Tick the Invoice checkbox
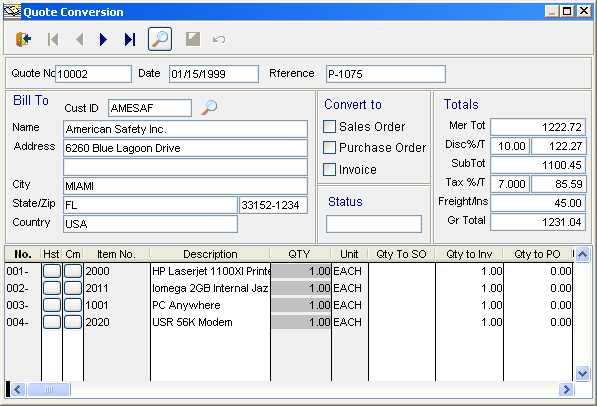Viewport: 597px width, 406px height. click(x=329, y=169)
